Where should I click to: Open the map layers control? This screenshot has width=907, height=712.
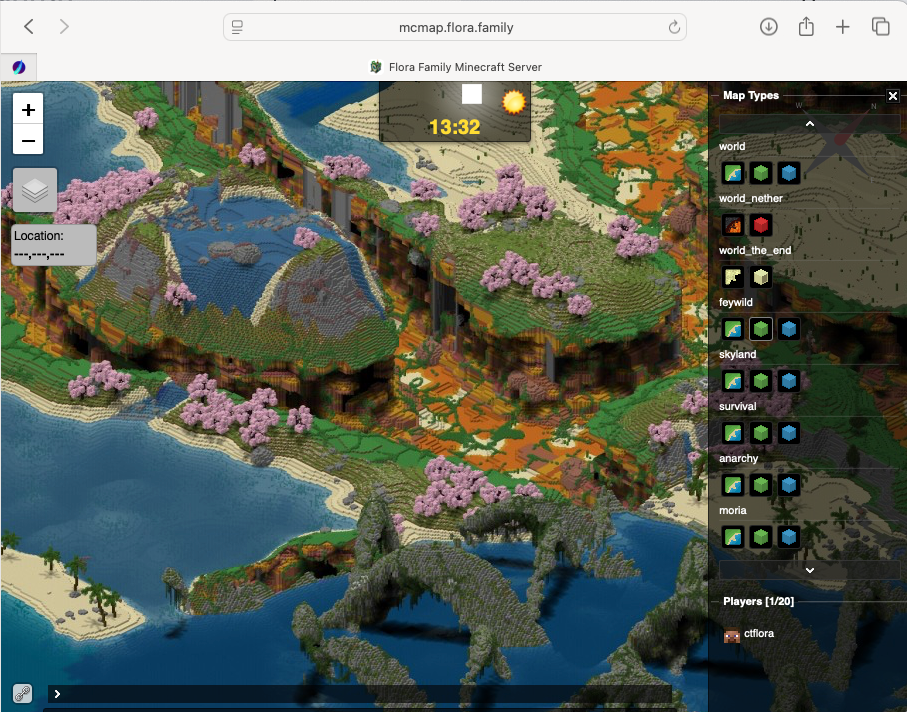tap(35, 190)
